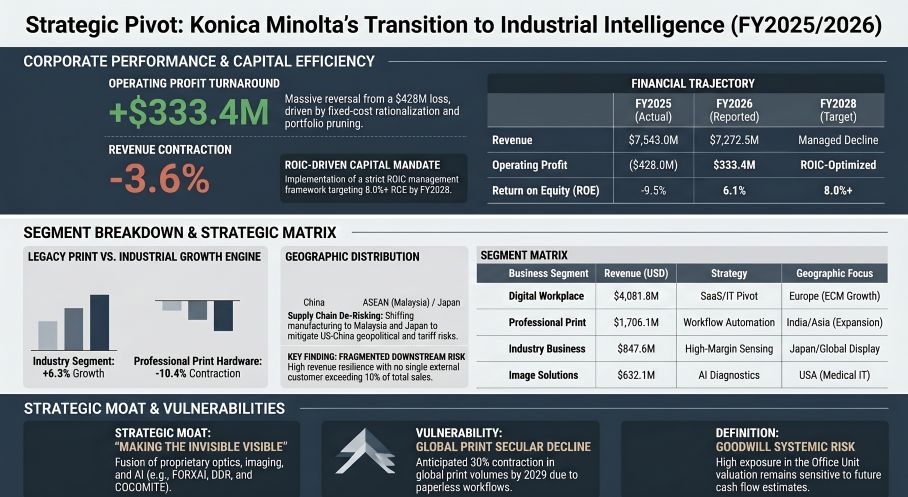Click the main title 'Strategic Pivot: Konica Minolta's Transition'
Image resolution: width=908 pixels, height=497 pixels.
[453, 25]
